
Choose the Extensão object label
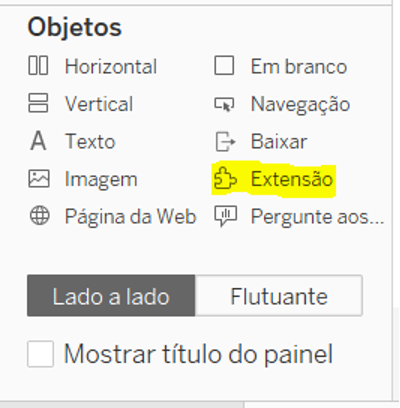(292, 179)
